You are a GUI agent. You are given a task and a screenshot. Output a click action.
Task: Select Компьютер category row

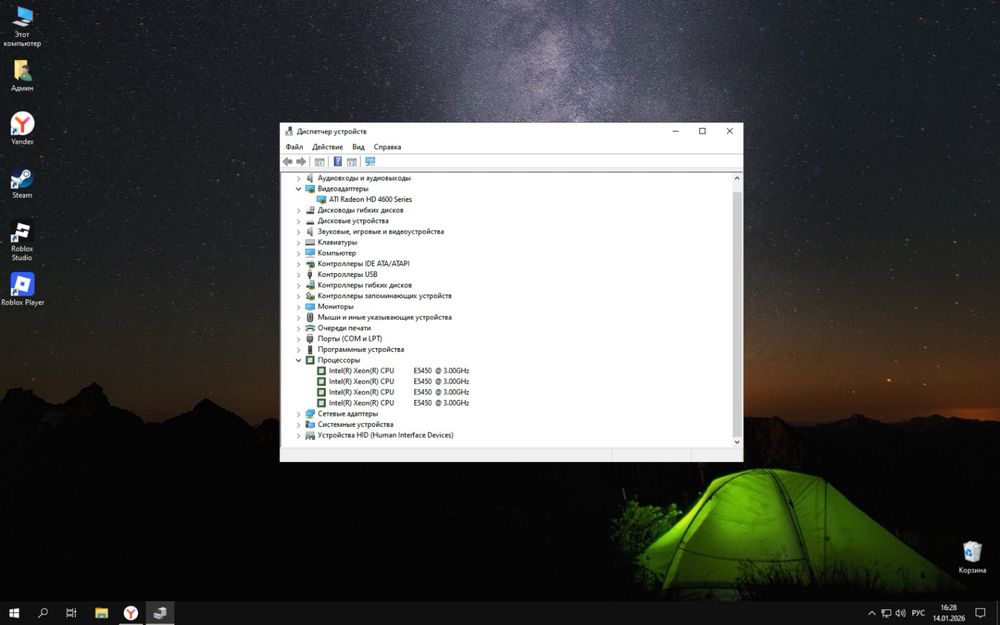[337, 253]
